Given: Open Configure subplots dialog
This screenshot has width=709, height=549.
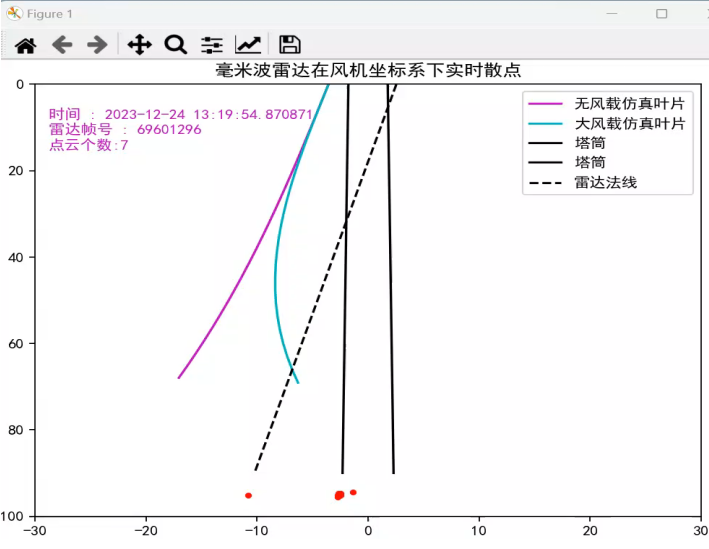Looking at the screenshot, I should click(x=212, y=45).
